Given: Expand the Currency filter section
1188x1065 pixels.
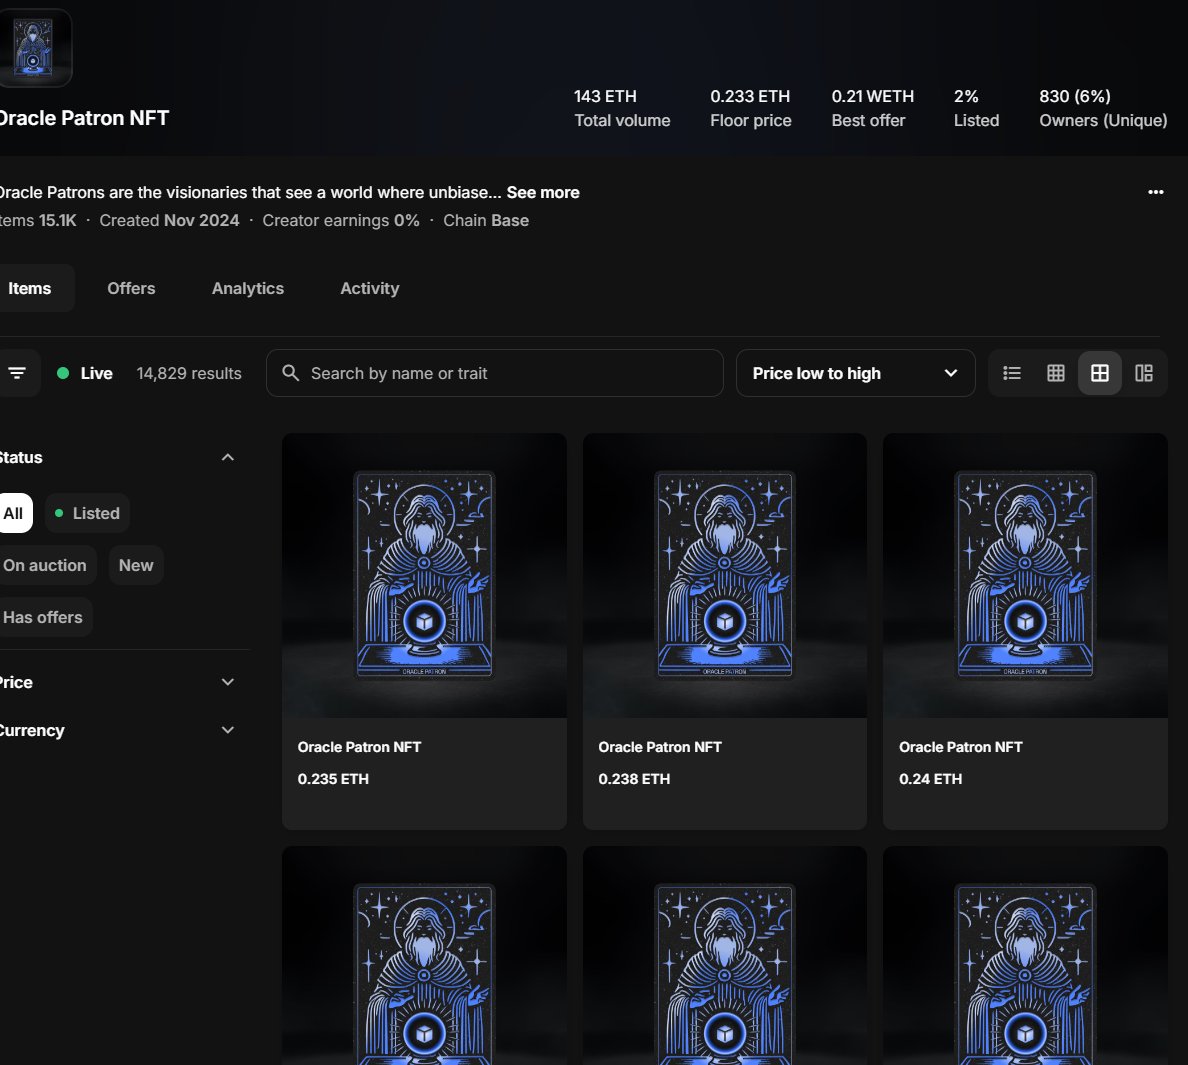Looking at the screenshot, I should coord(227,730).
